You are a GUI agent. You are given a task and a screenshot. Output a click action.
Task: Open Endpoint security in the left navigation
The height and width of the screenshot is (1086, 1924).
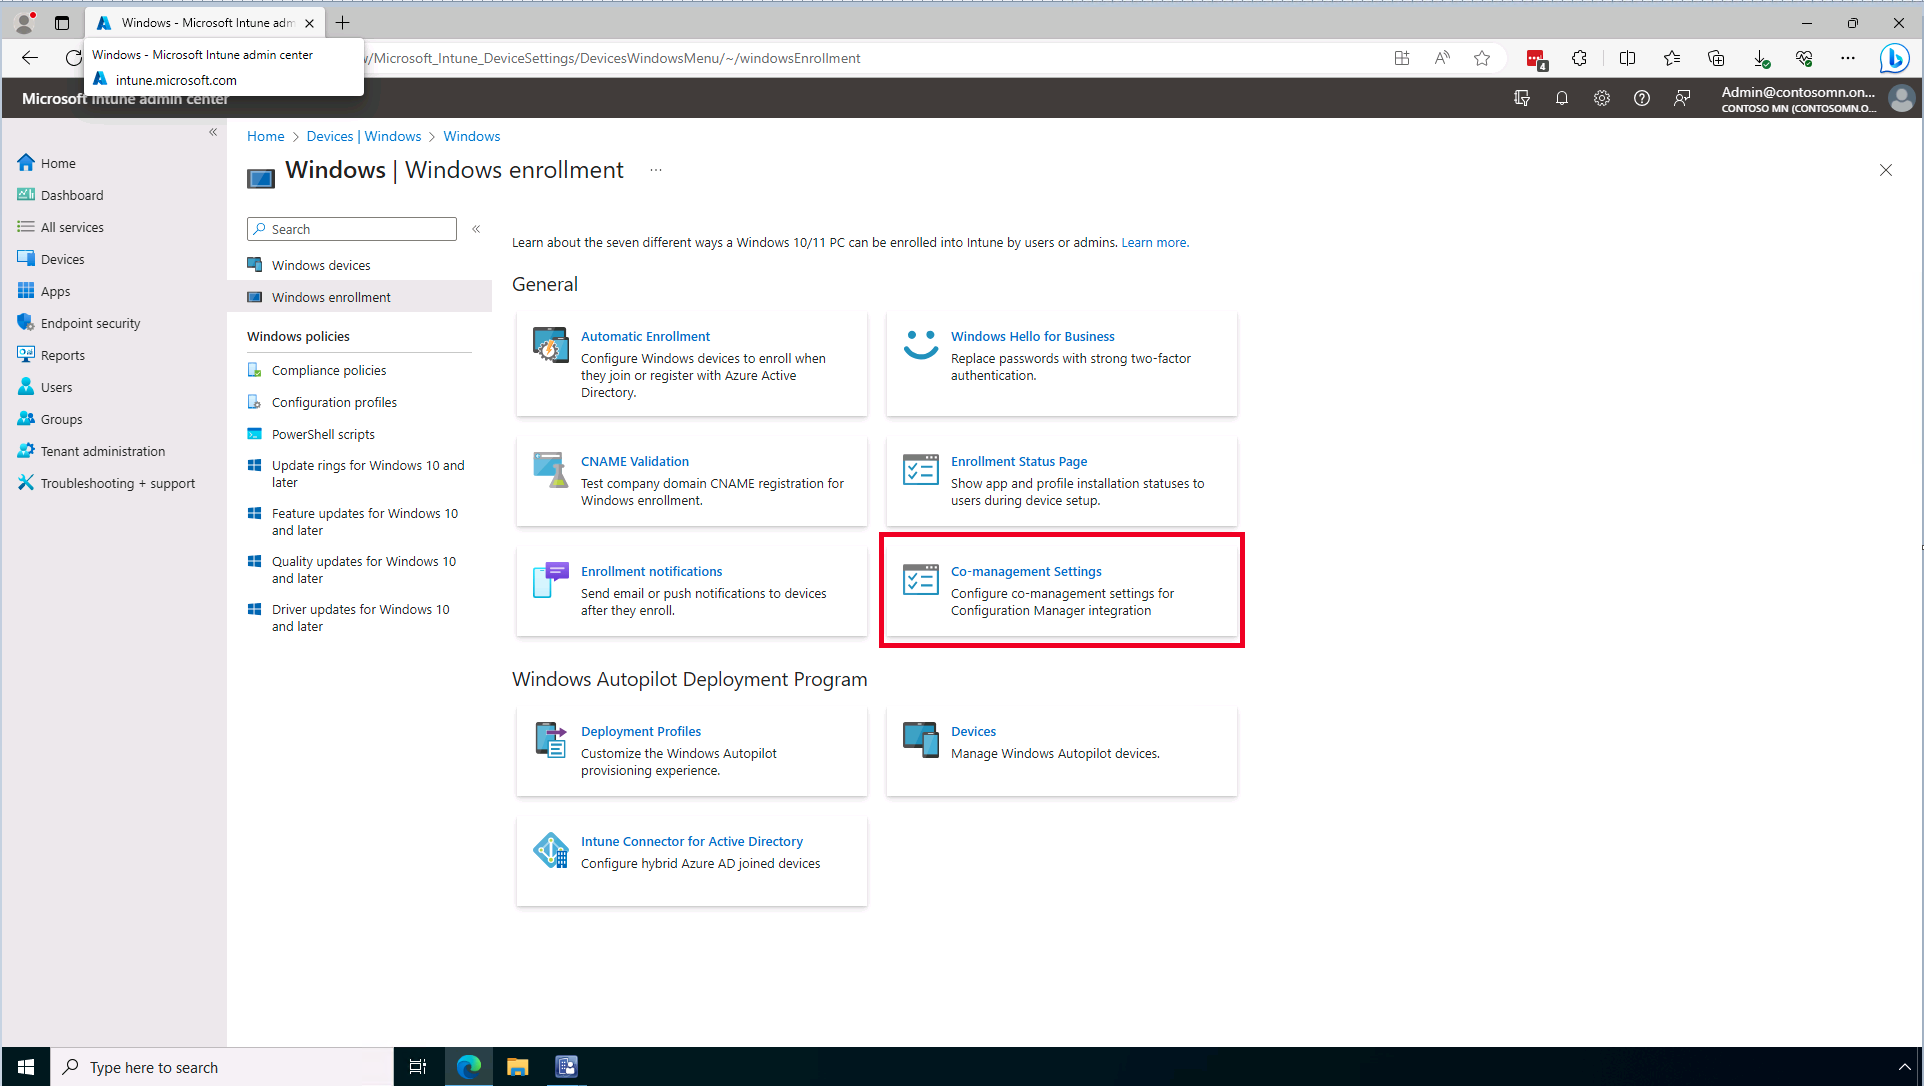click(90, 323)
